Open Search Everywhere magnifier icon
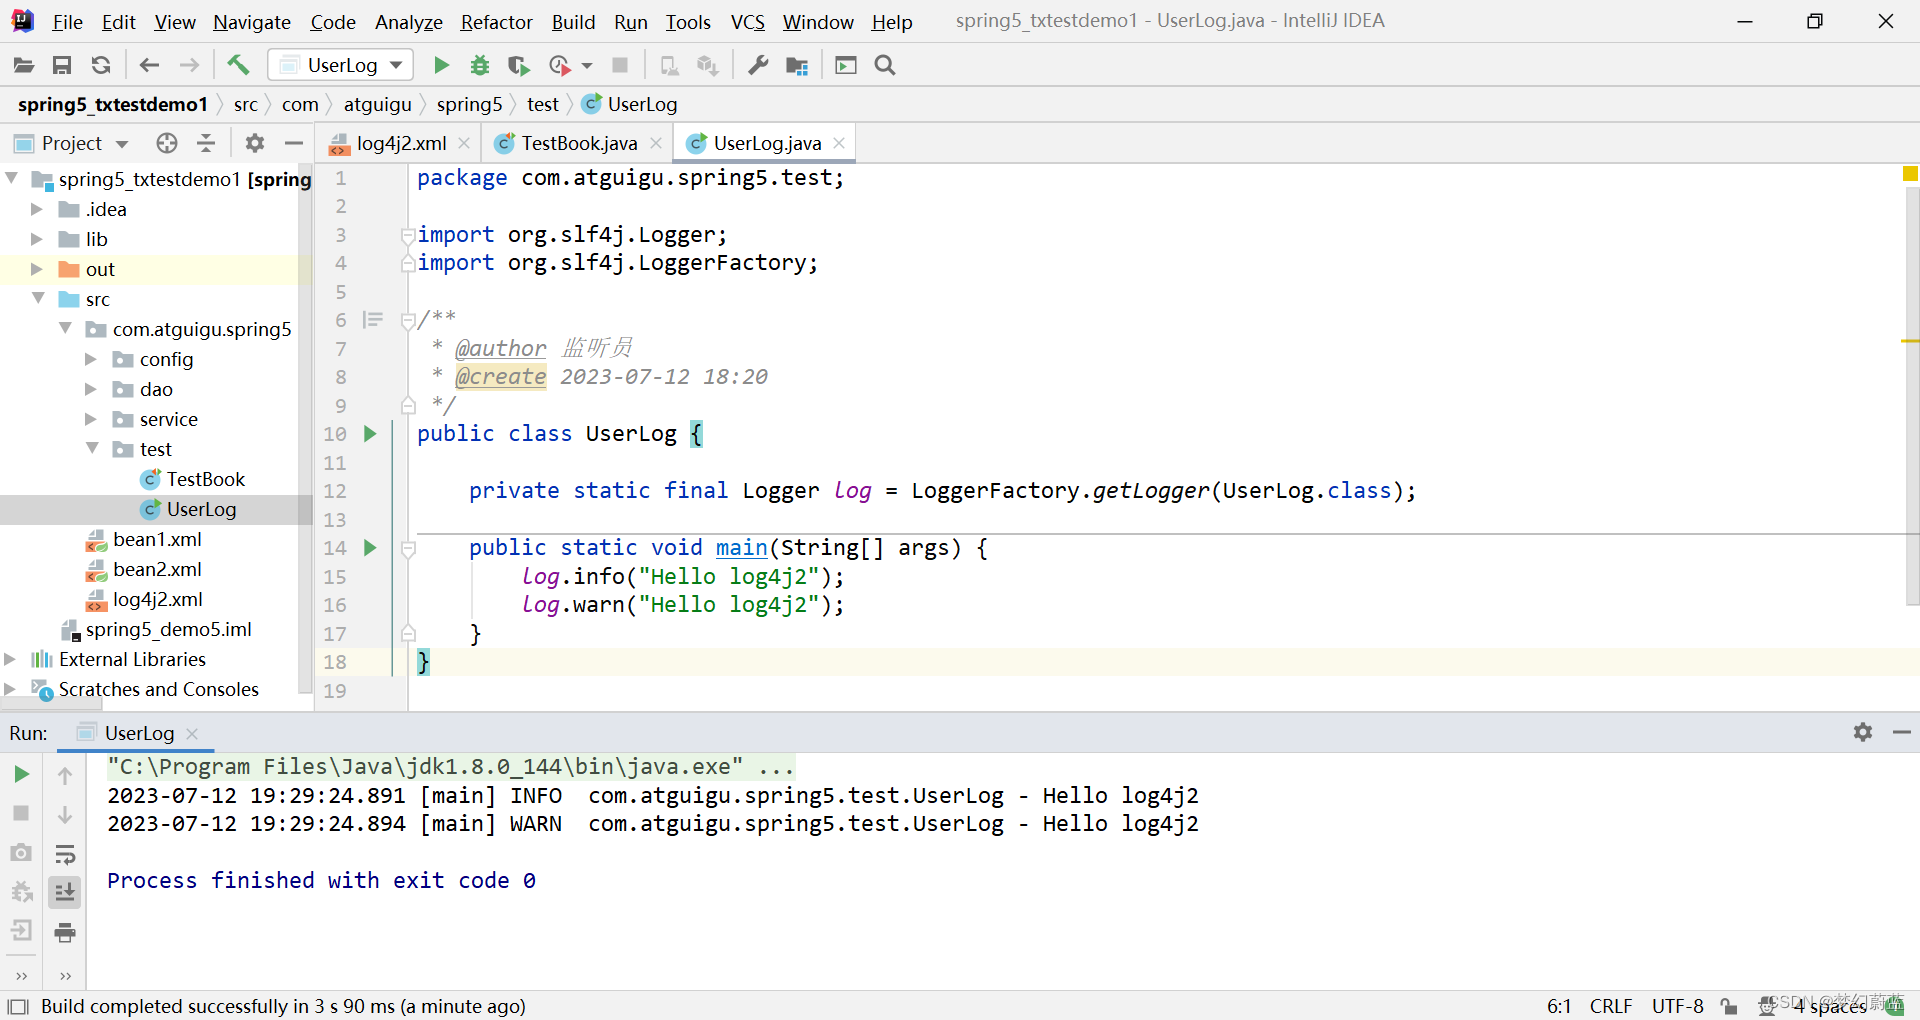1920x1020 pixels. pos(885,65)
